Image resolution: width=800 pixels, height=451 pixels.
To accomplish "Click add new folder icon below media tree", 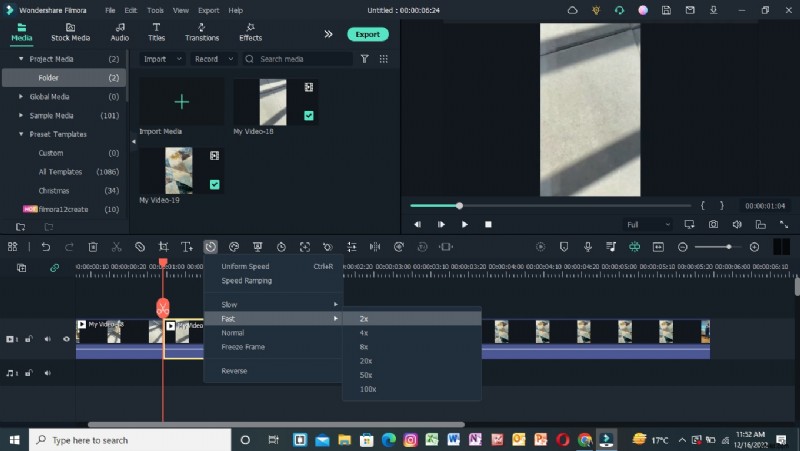I will 20,227.
